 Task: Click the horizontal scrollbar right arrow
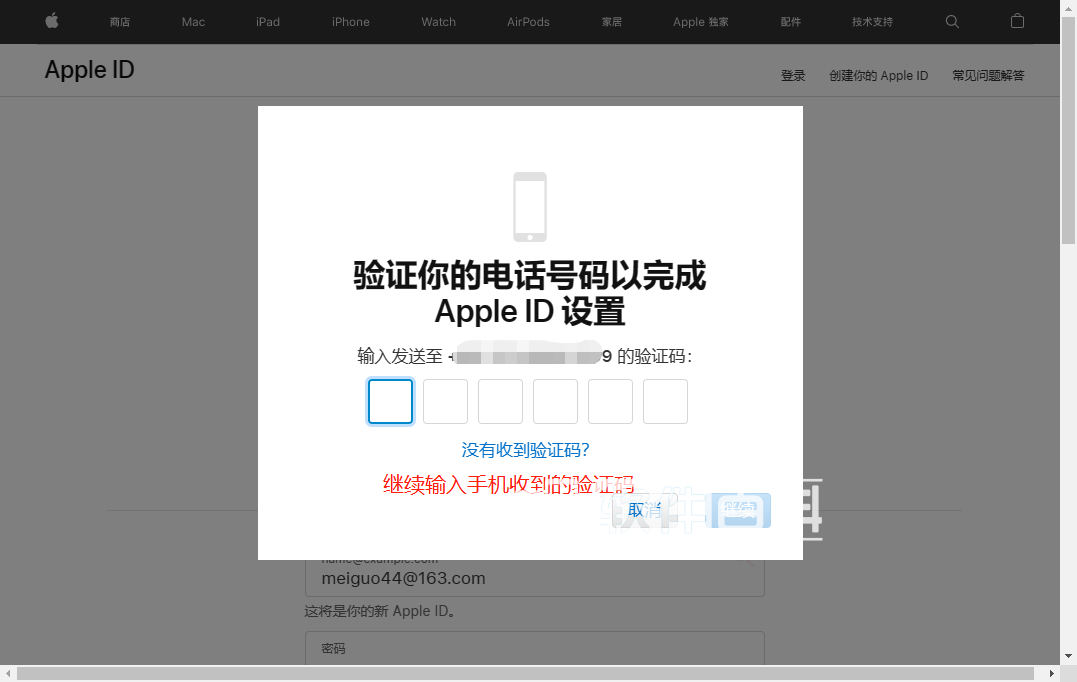(1052, 674)
